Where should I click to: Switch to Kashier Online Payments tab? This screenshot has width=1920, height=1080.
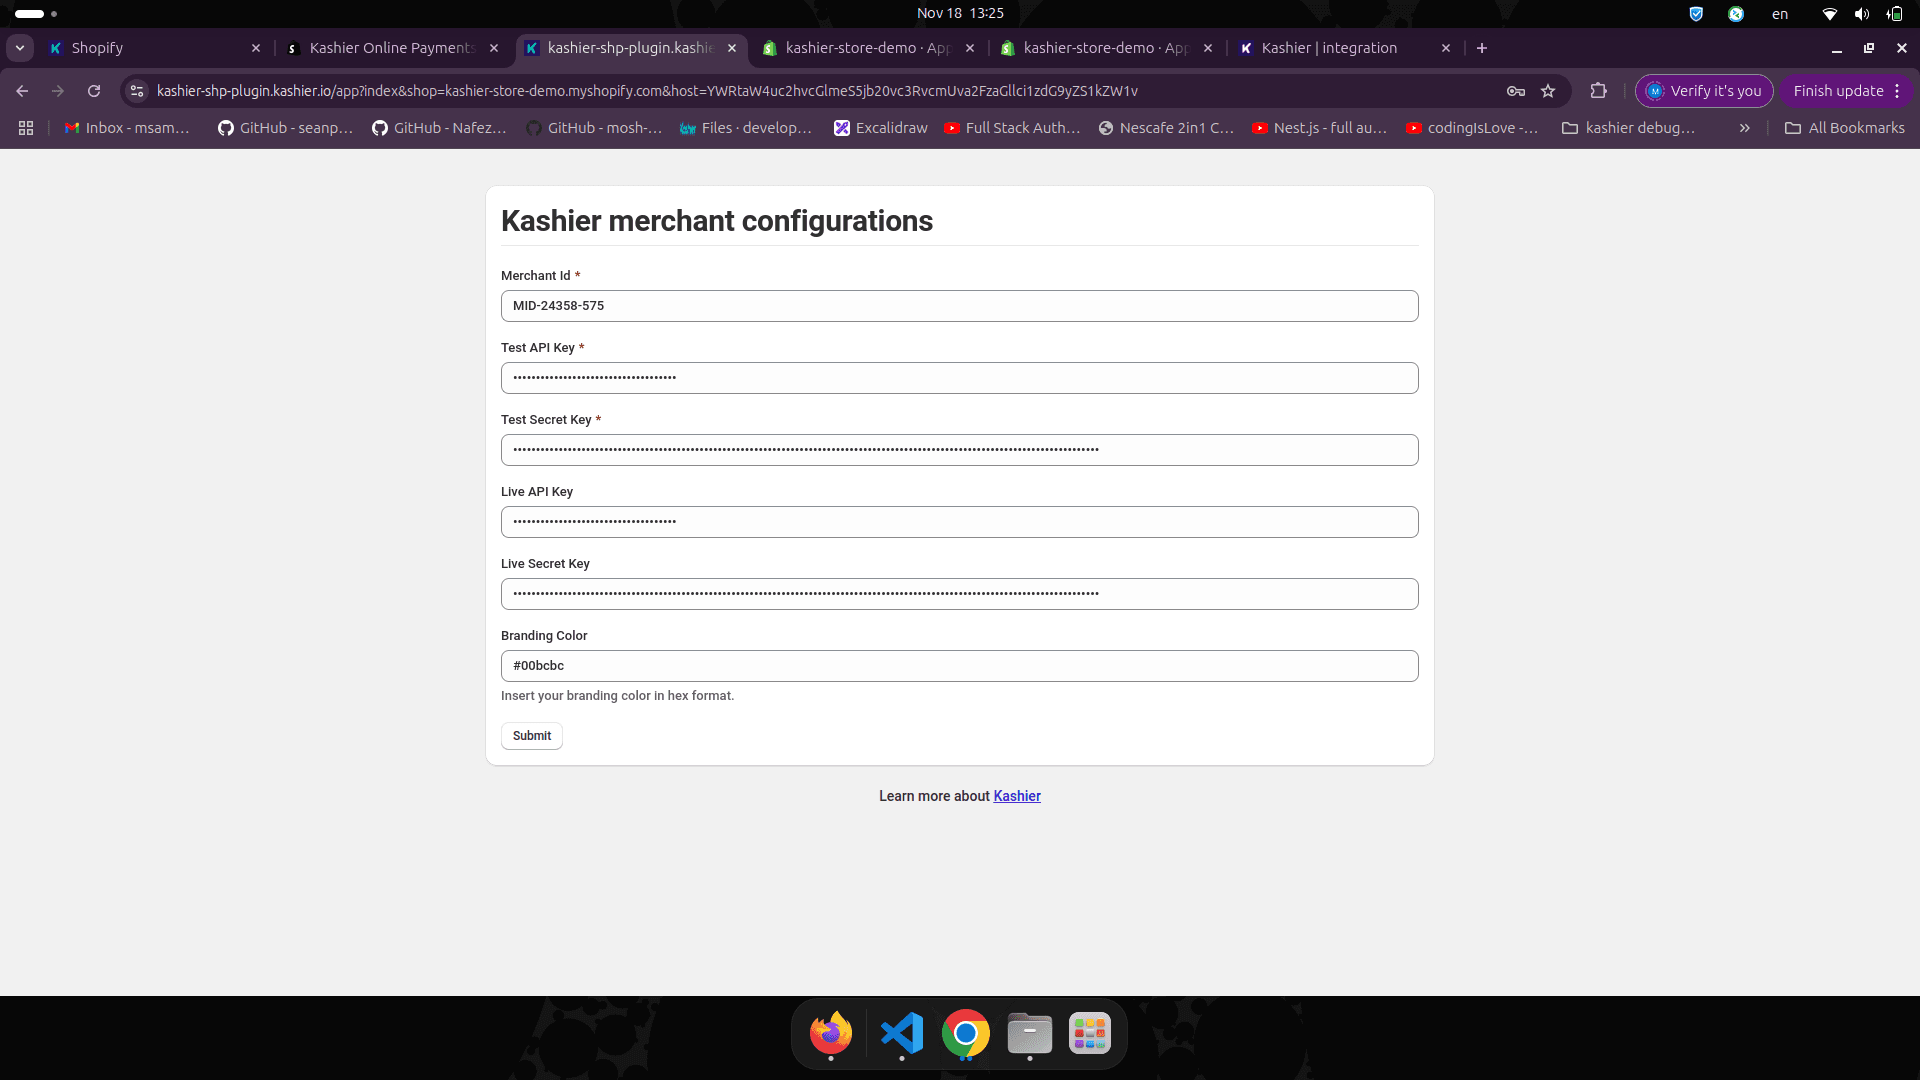[x=392, y=48]
